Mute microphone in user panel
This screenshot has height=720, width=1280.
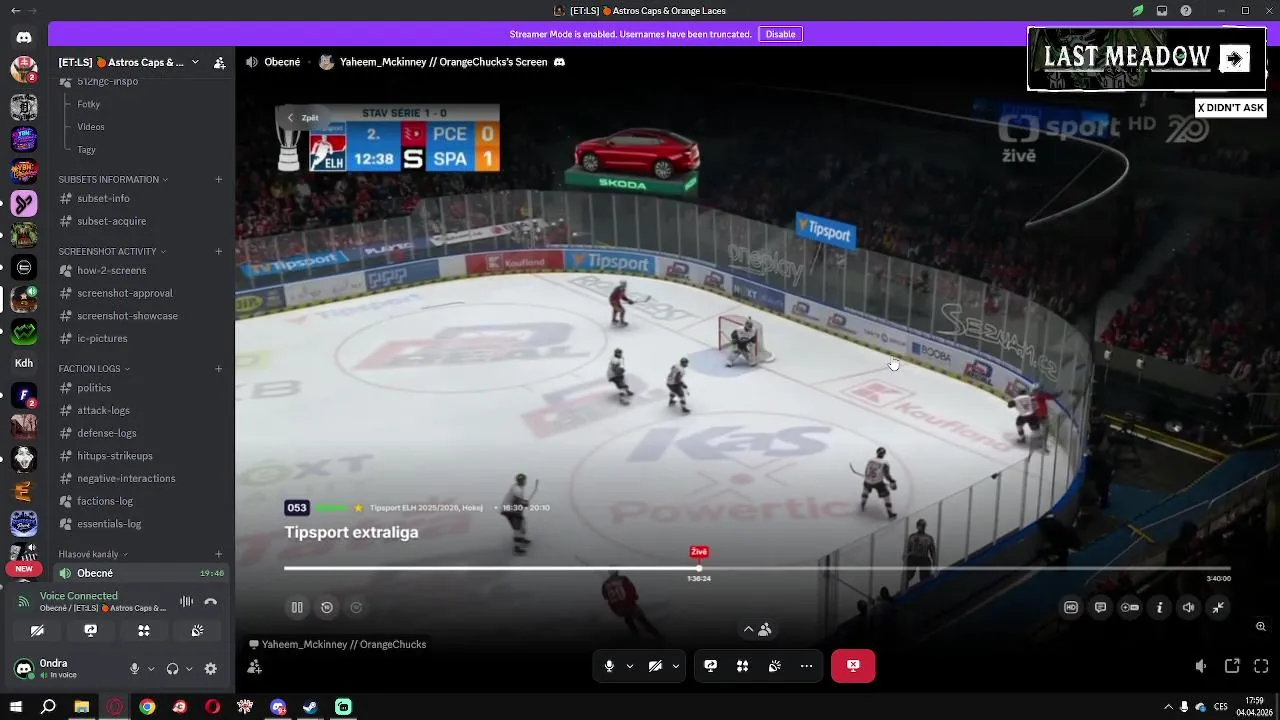click(x=134, y=669)
